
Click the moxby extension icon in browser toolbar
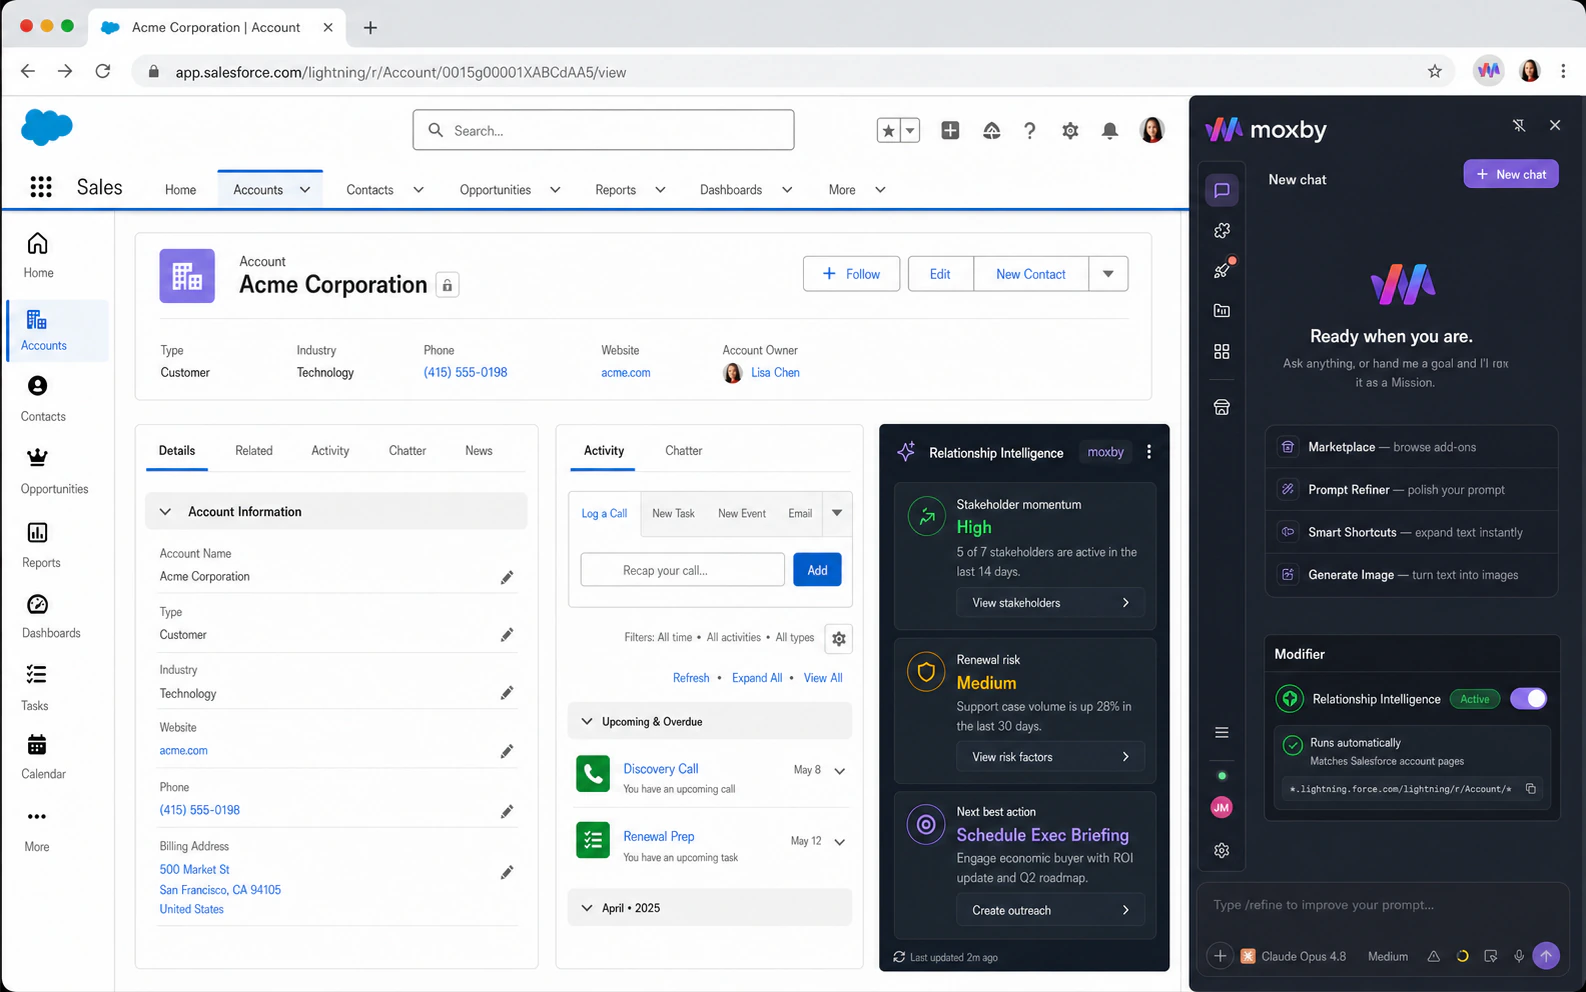[1489, 71]
